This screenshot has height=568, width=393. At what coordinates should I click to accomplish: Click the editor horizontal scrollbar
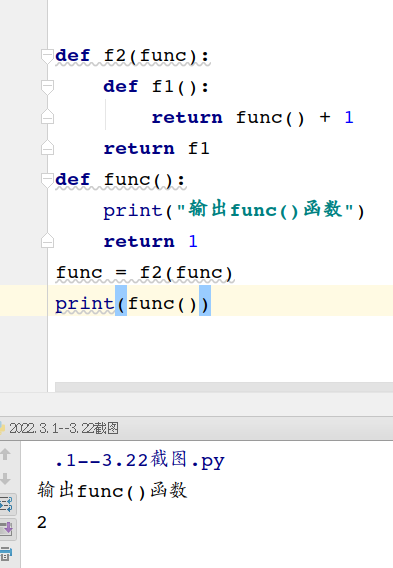point(224,387)
